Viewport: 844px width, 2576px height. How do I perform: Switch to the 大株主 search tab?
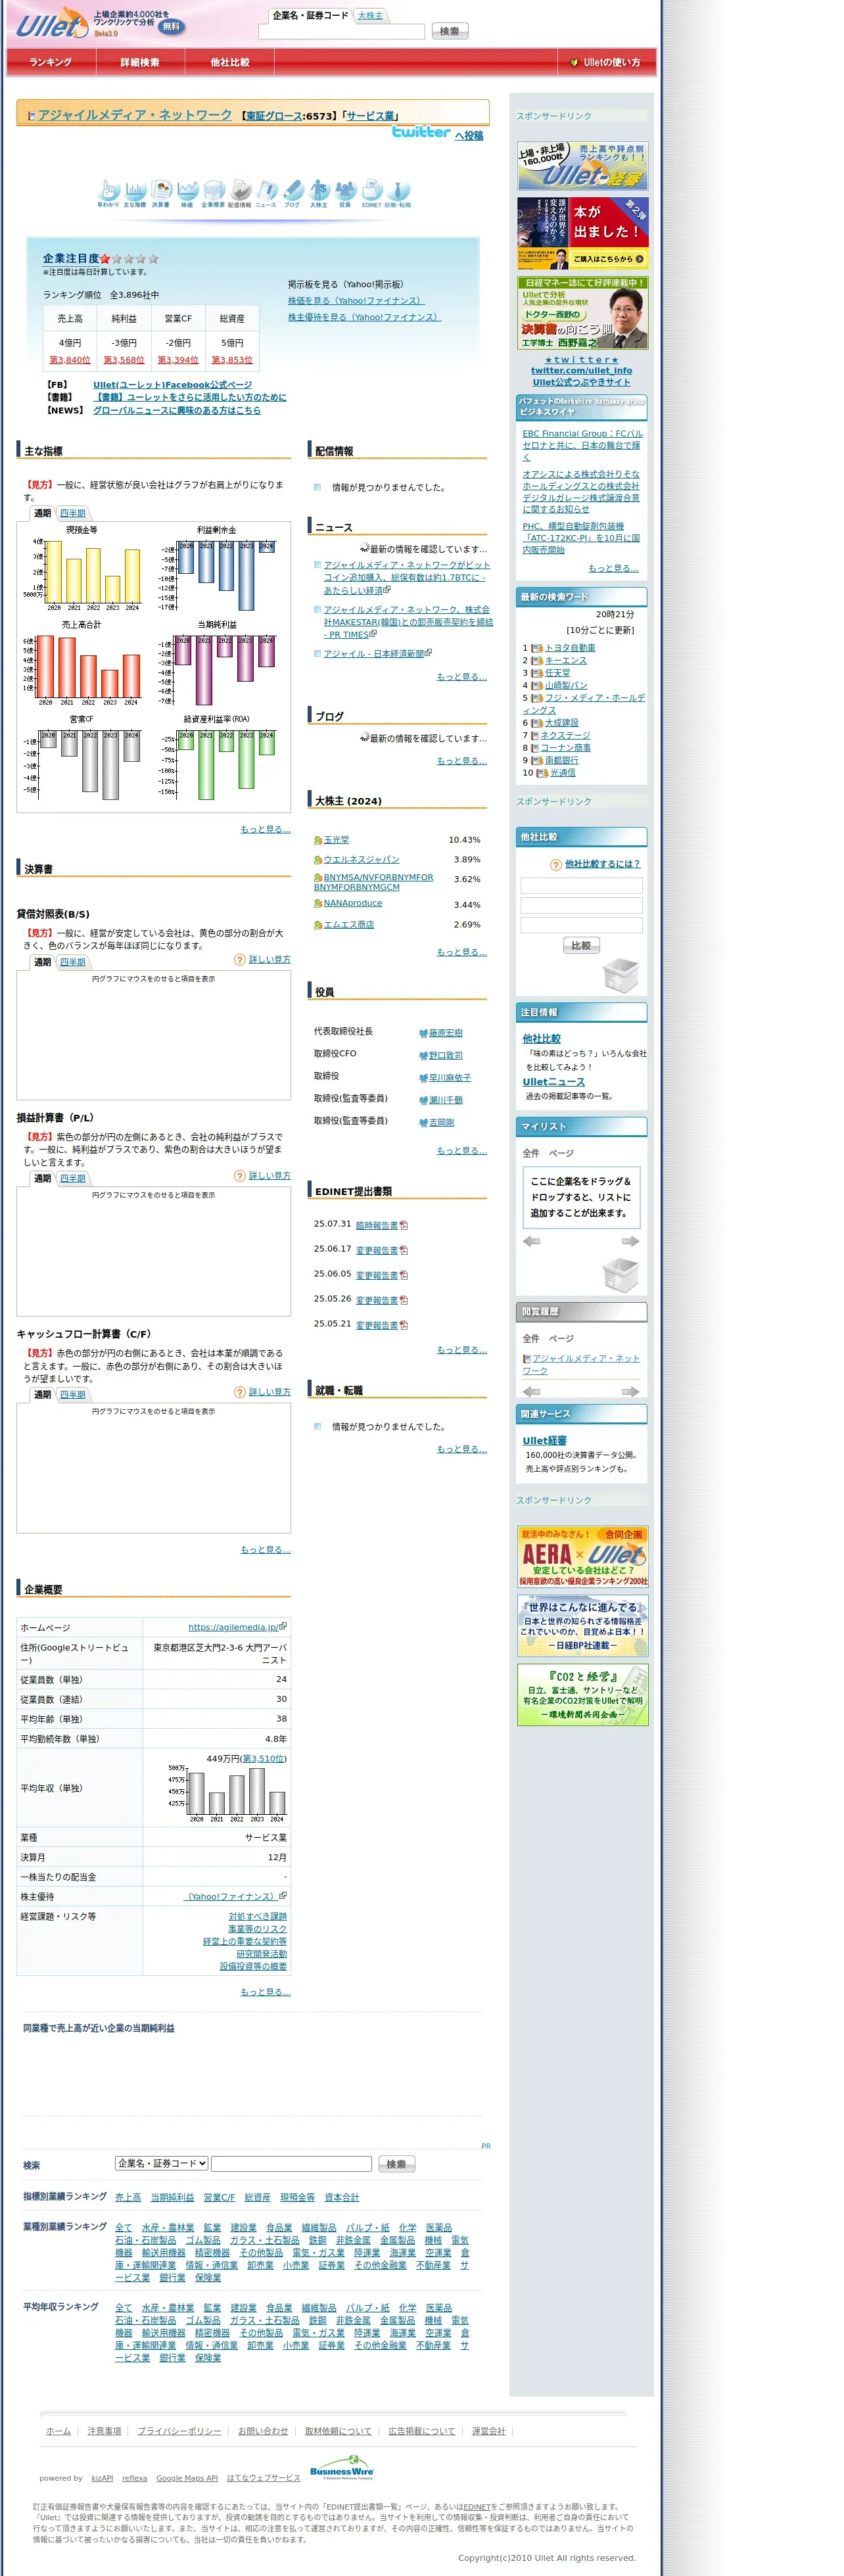click(x=370, y=15)
